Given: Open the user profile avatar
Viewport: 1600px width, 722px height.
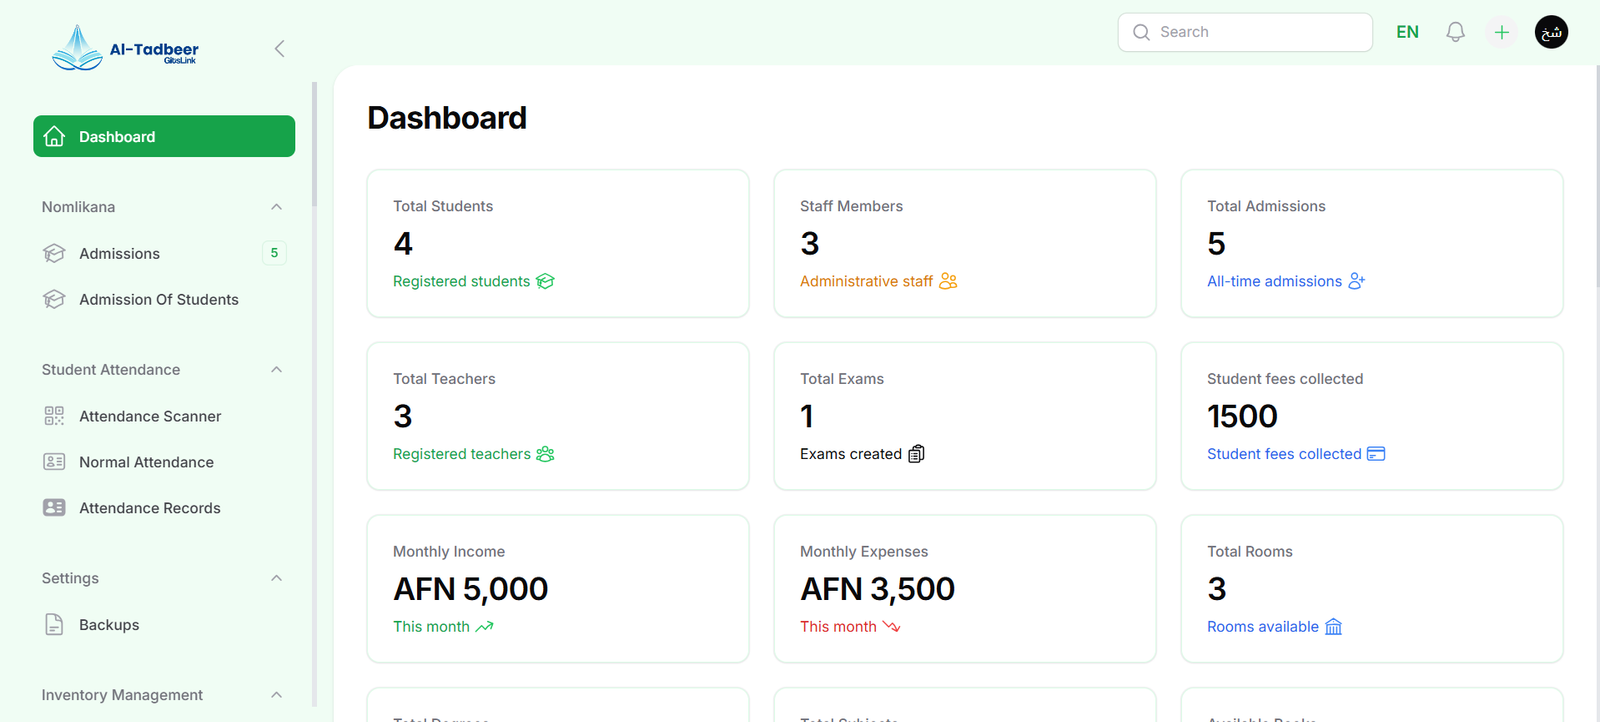Looking at the screenshot, I should [1551, 32].
